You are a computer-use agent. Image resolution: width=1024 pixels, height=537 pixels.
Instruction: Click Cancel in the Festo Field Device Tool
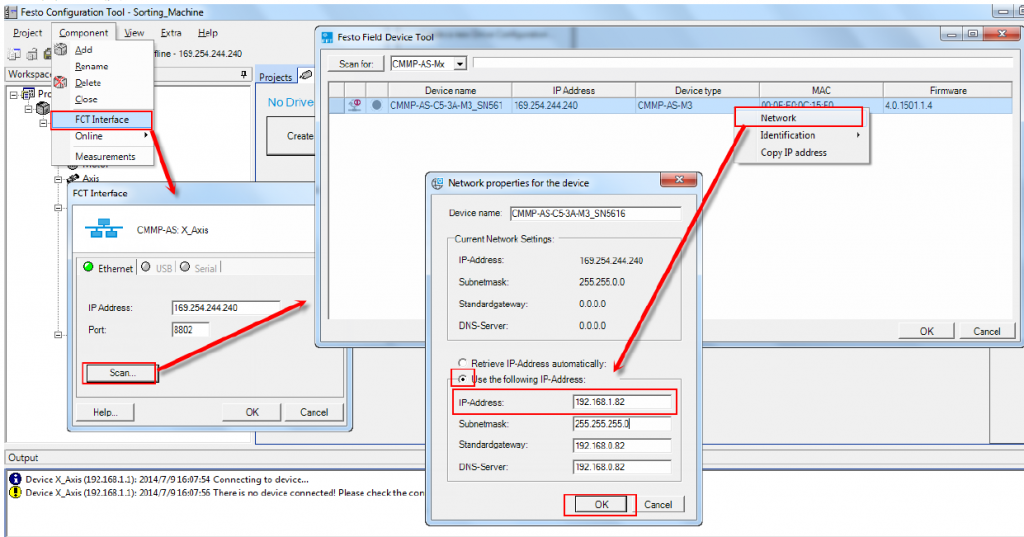point(986,331)
